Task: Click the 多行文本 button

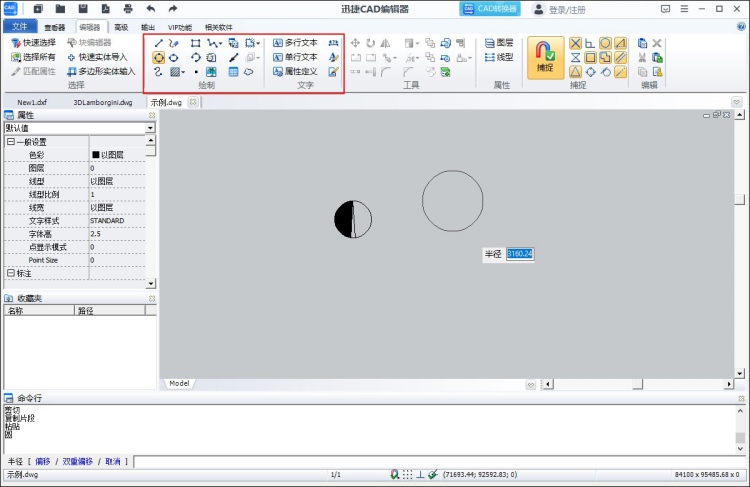Action: pos(295,43)
